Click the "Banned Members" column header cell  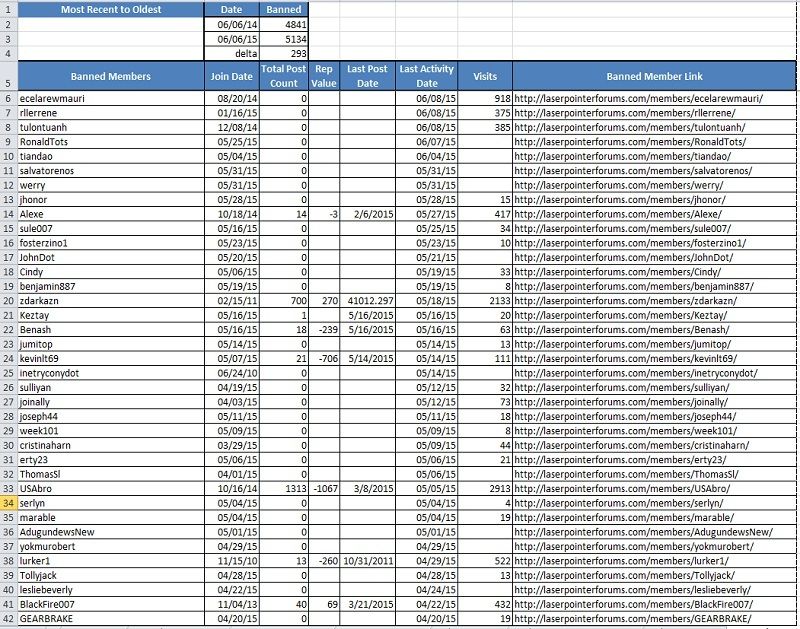[x=111, y=76]
